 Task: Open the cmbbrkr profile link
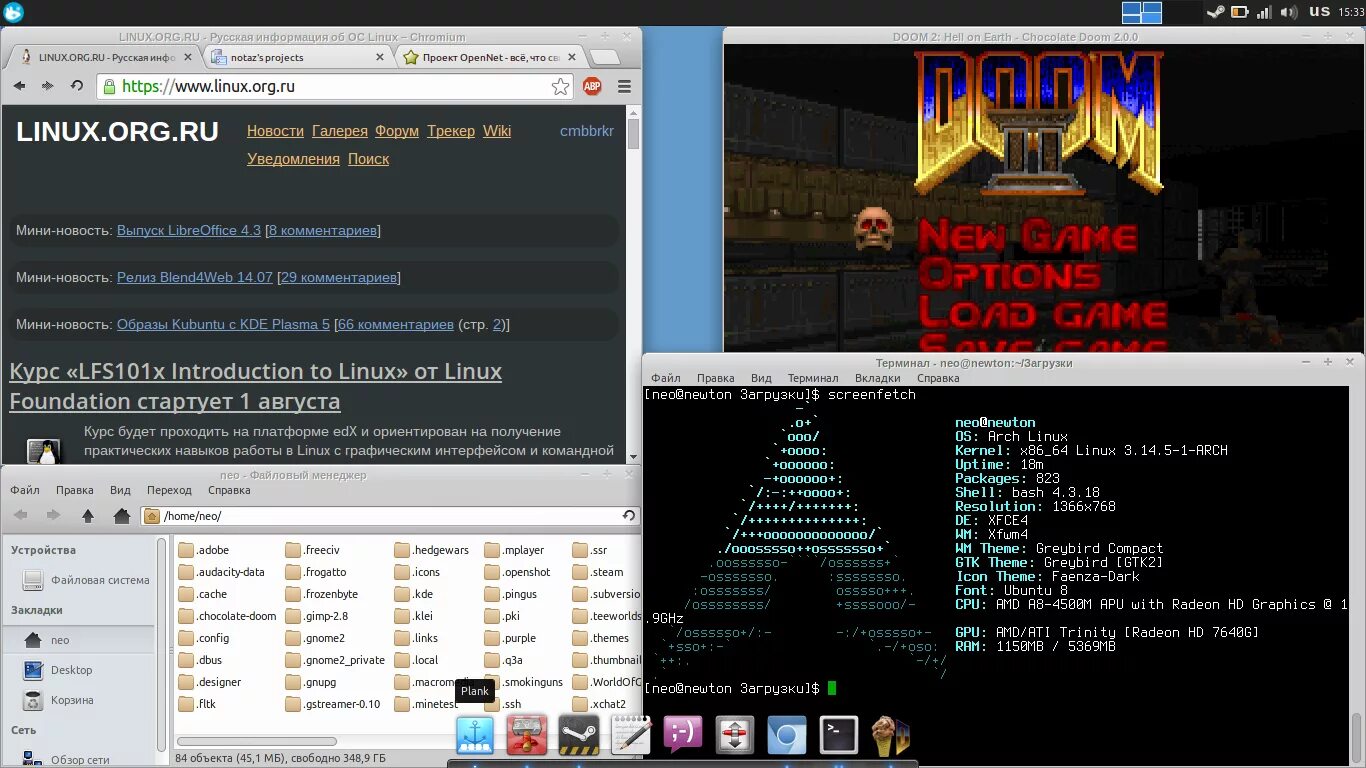coord(587,131)
